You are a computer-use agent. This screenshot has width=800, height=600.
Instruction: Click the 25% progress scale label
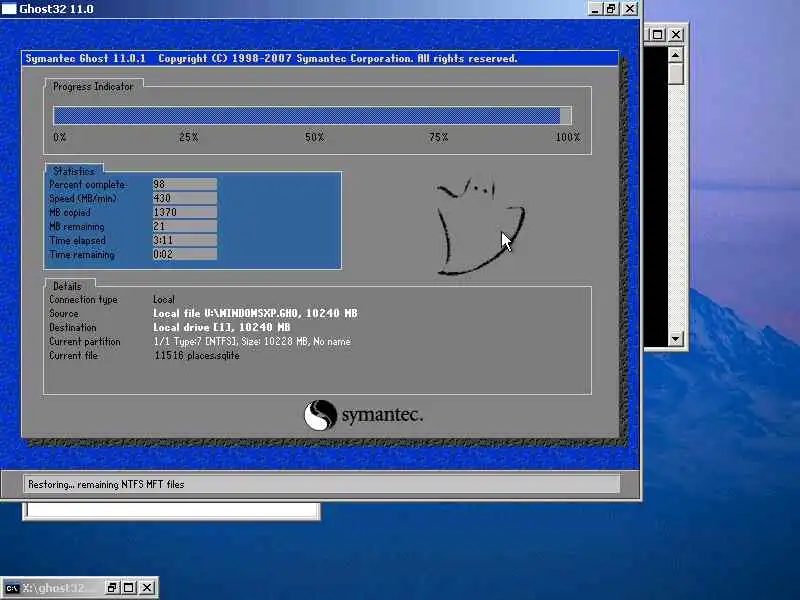click(189, 137)
